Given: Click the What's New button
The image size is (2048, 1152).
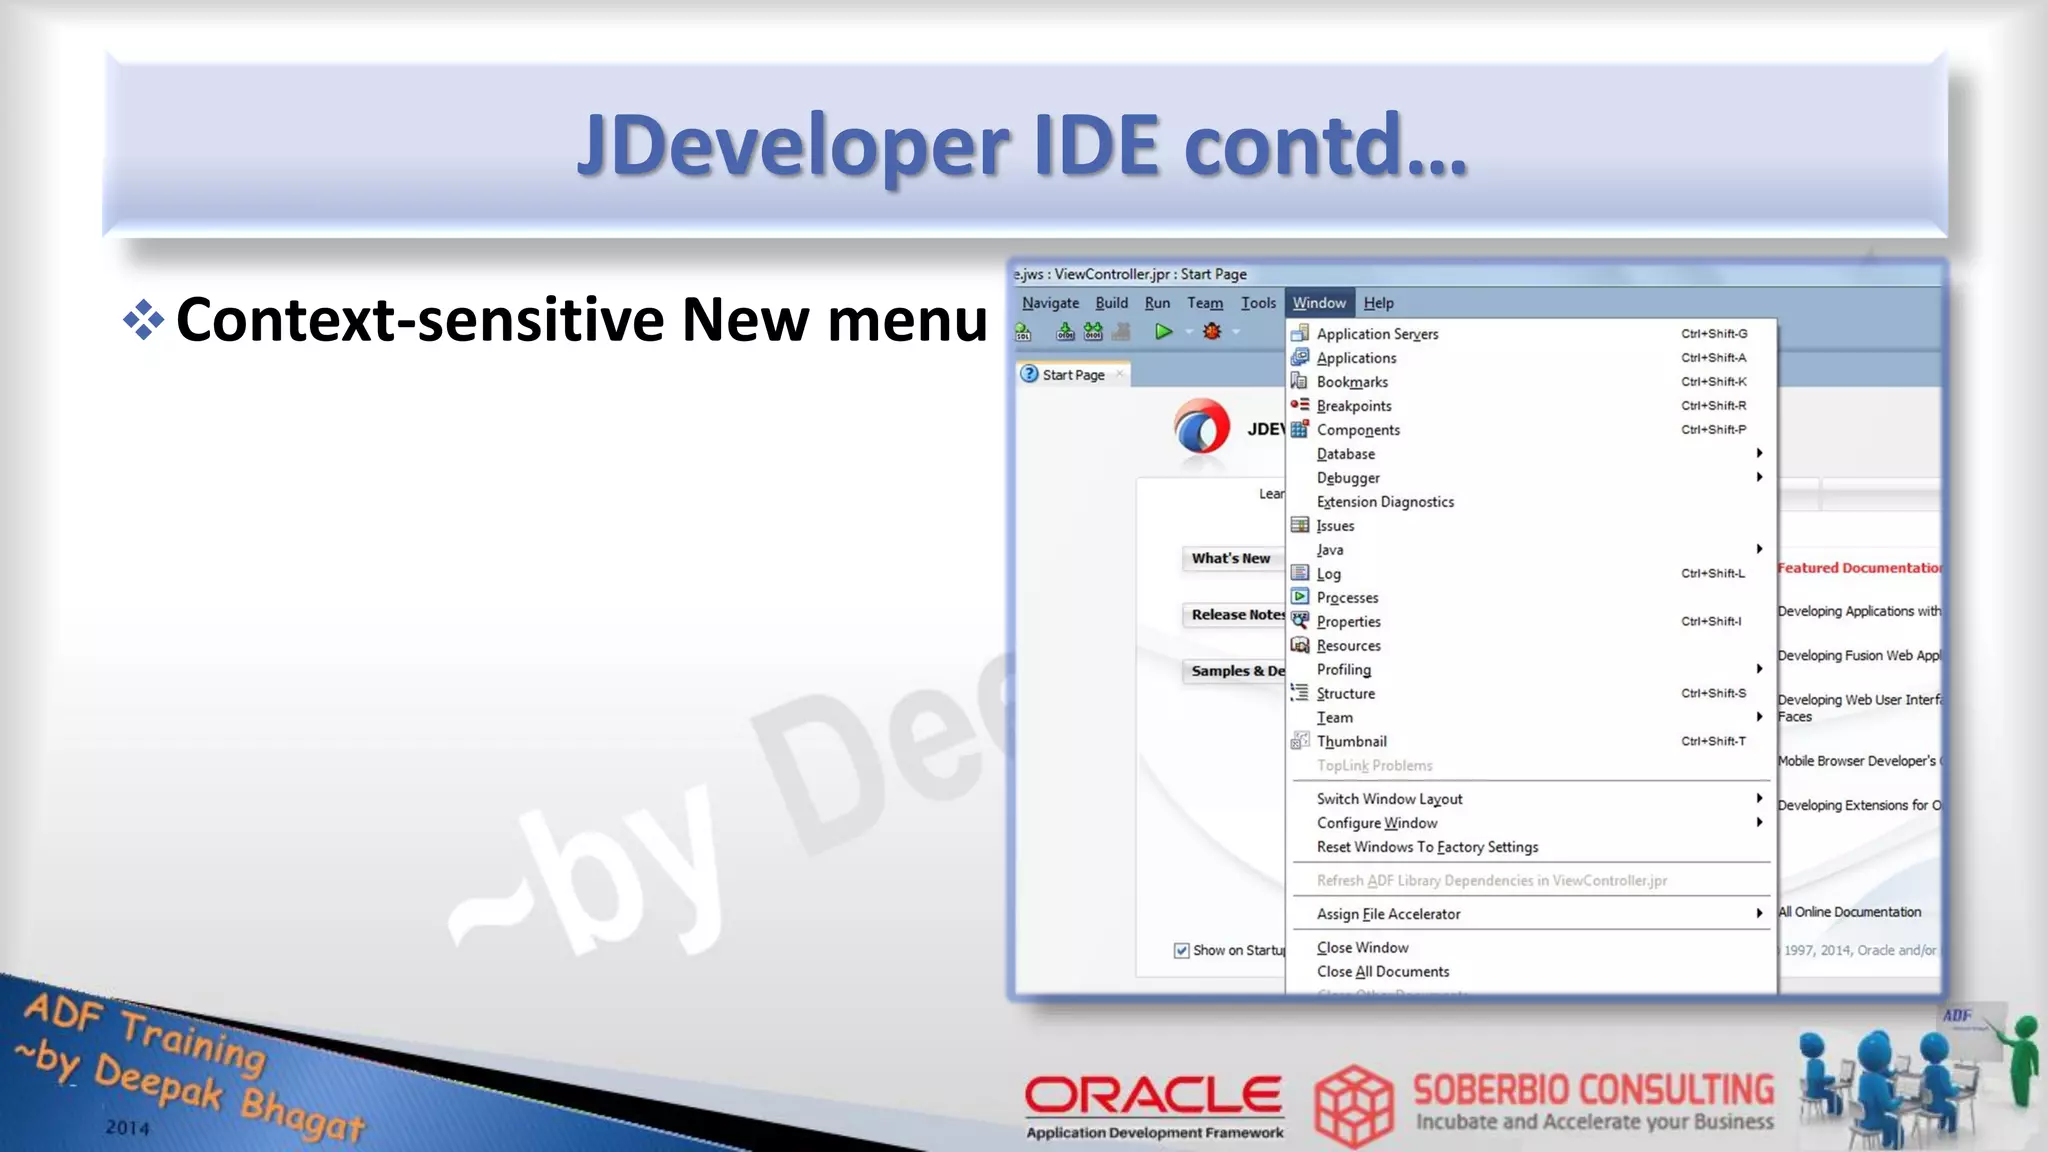Looking at the screenshot, I should tap(1231, 558).
